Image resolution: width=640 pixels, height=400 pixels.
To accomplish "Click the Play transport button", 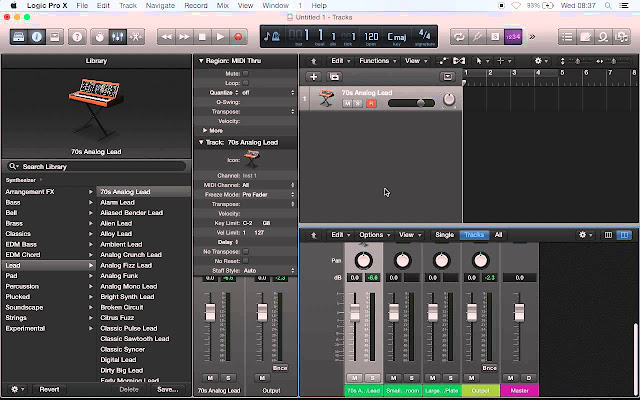I will tap(220, 37).
